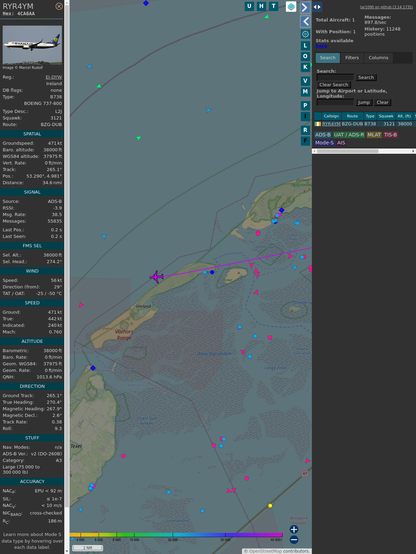Viewport: 416px width, 554px height.
Task: Toggle the M map button
Action: point(305,92)
